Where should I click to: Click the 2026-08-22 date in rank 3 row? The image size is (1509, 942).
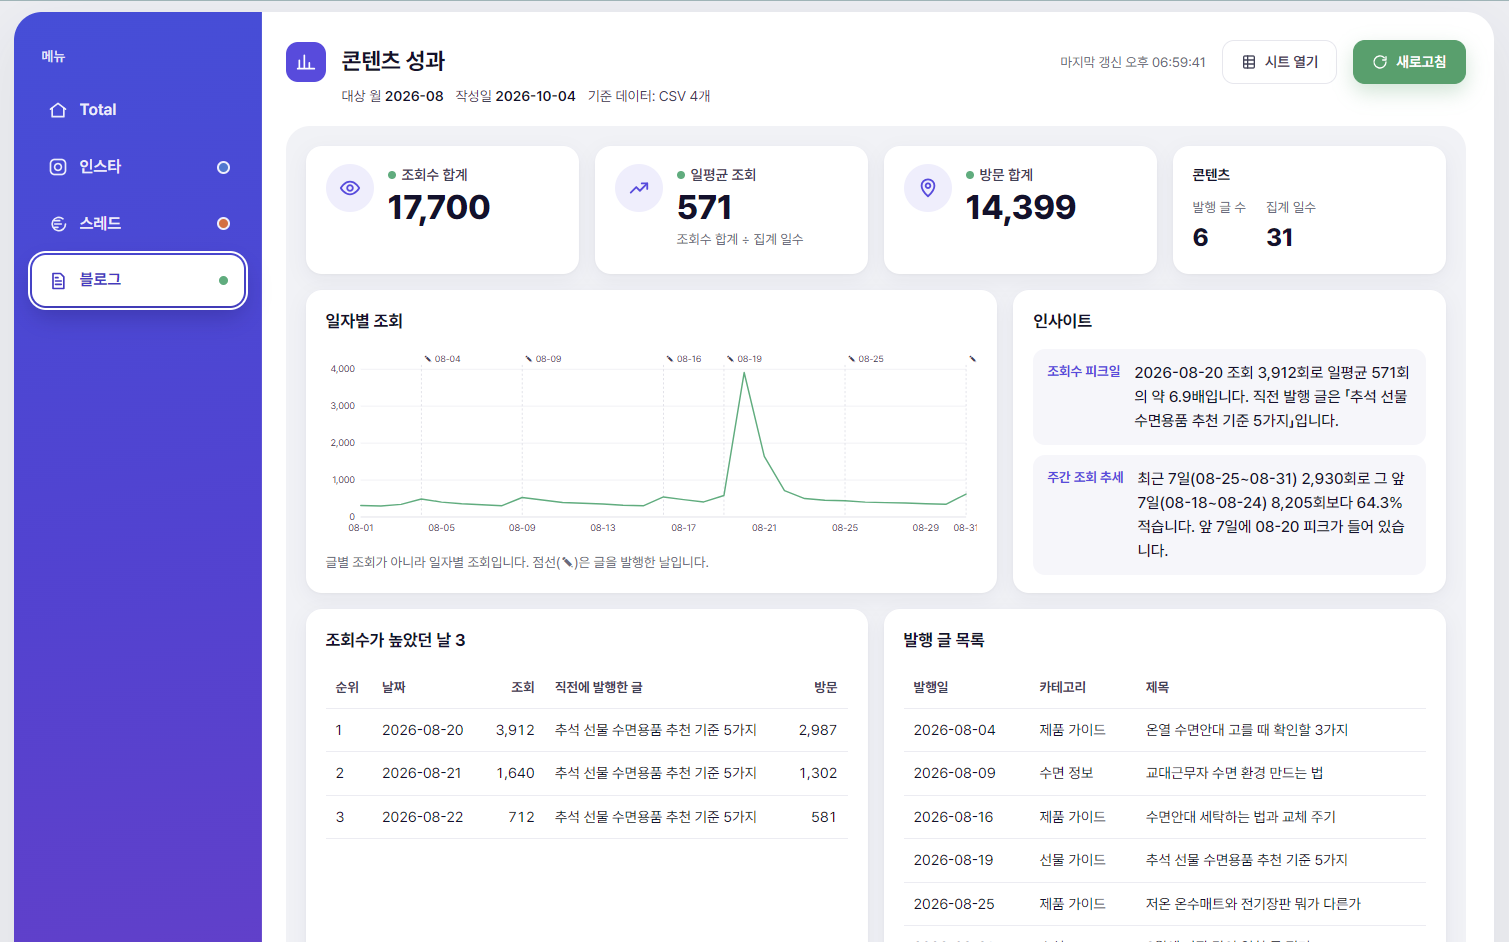423,817
